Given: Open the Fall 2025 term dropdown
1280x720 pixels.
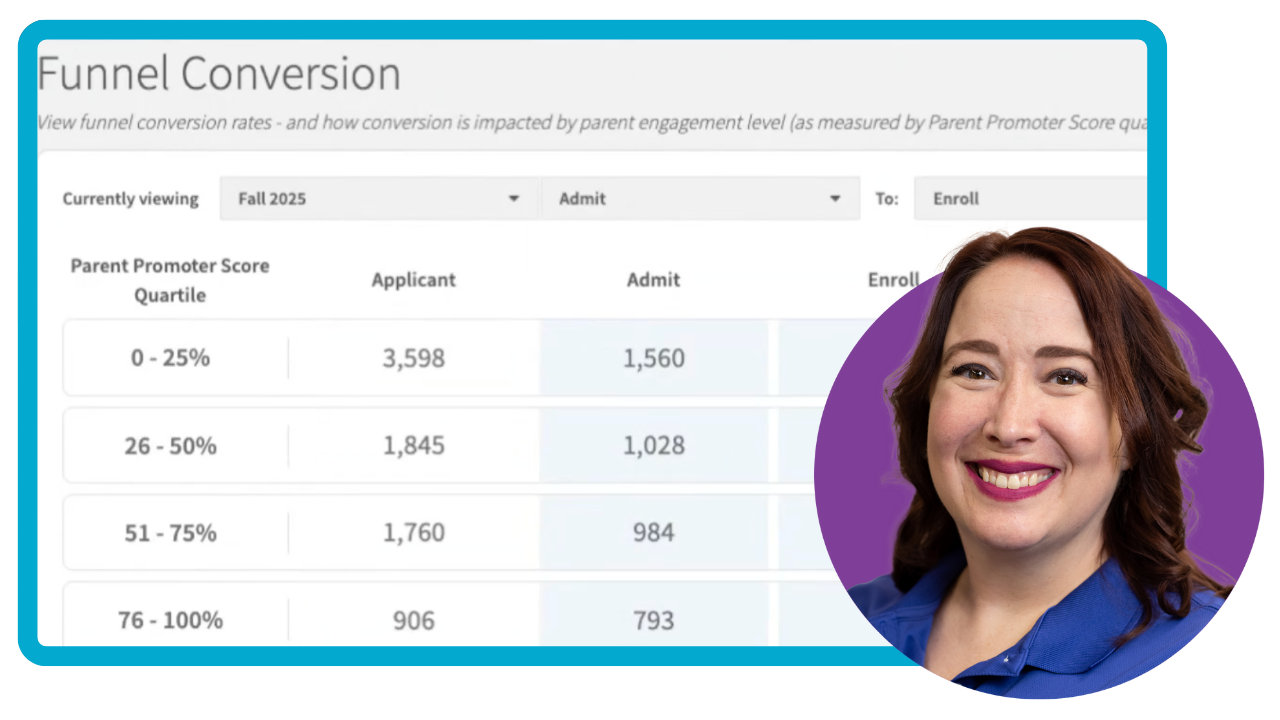Looking at the screenshot, I should click(378, 198).
